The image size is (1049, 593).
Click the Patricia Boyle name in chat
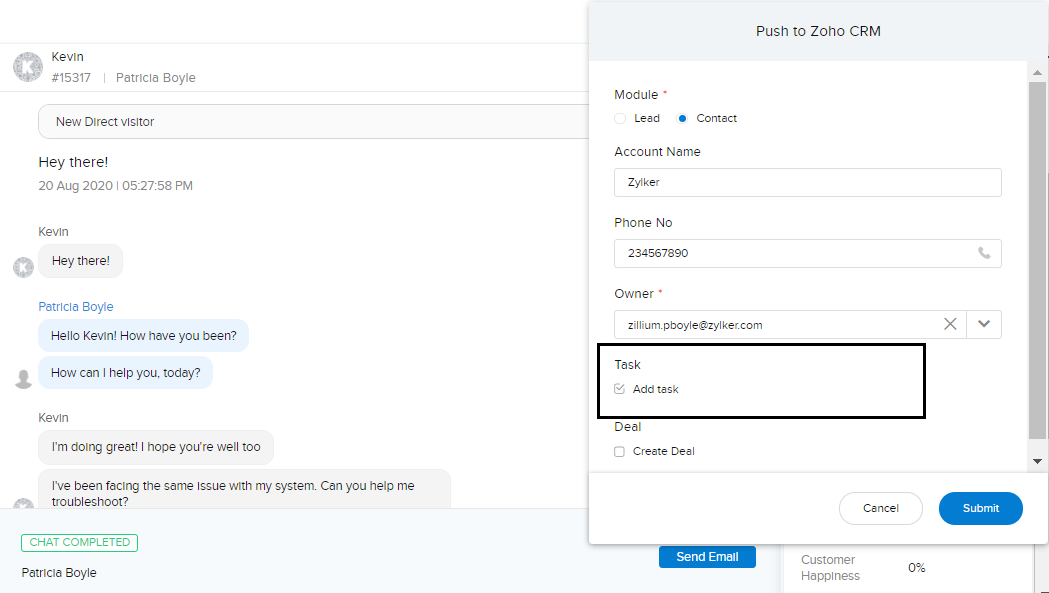(x=76, y=307)
